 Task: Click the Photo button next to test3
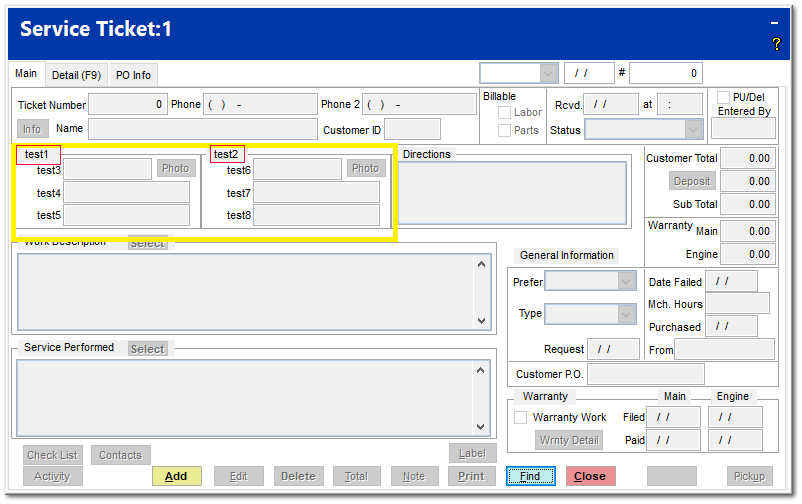coord(176,169)
